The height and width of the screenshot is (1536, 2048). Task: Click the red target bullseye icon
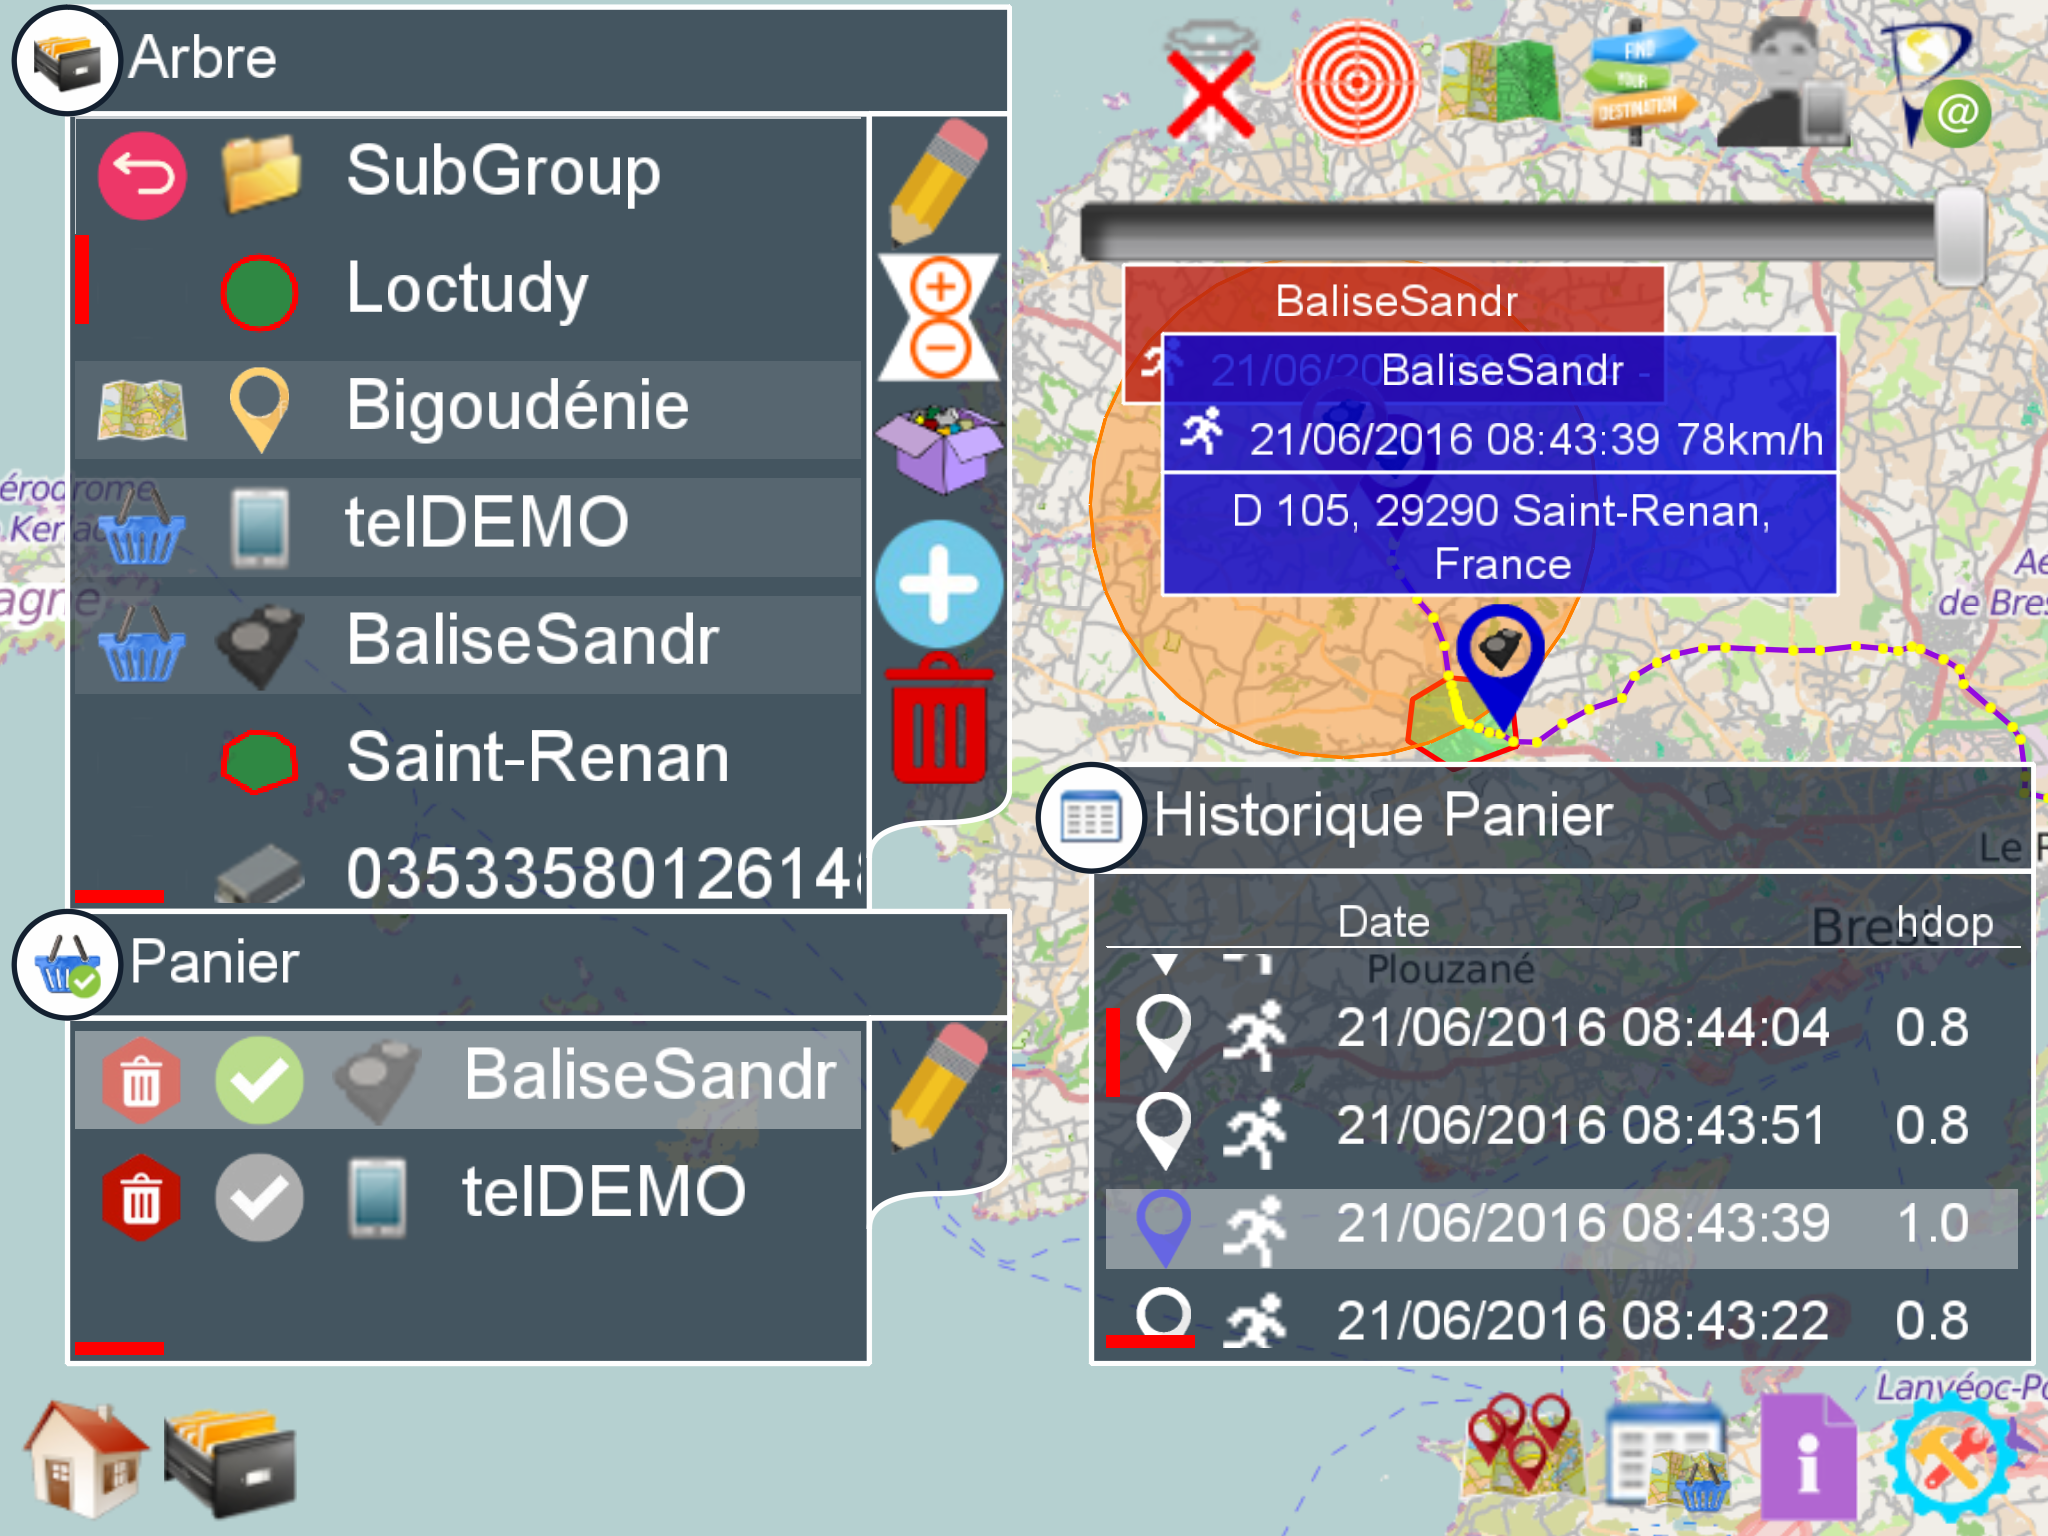pyautogui.click(x=1356, y=82)
